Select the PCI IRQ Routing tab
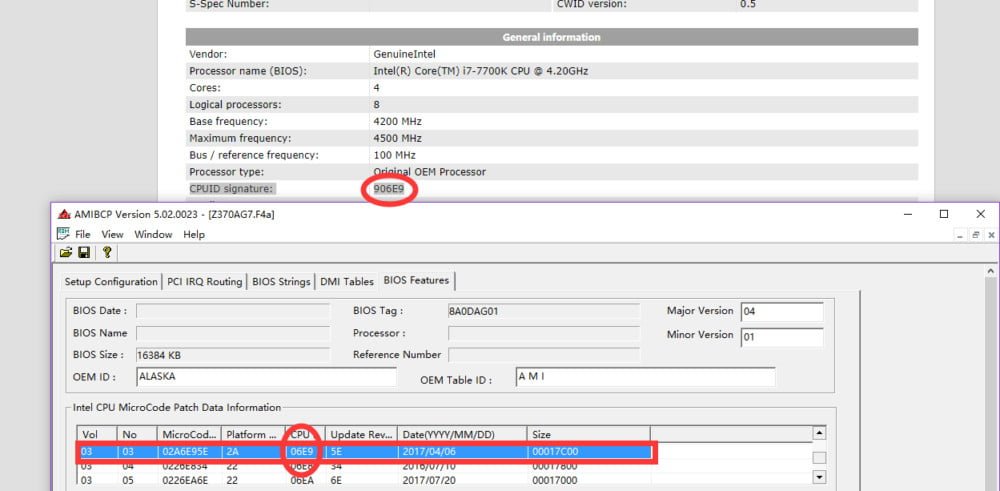This screenshot has height=491, width=1000. pyautogui.click(x=205, y=282)
